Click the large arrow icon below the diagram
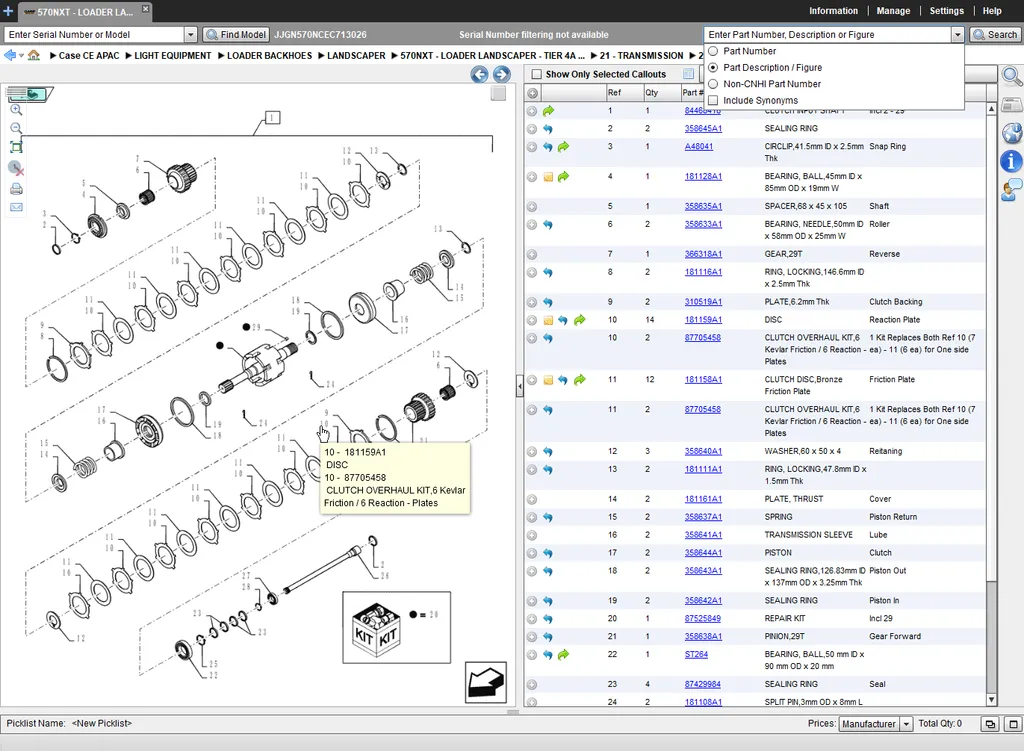 coord(486,682)
